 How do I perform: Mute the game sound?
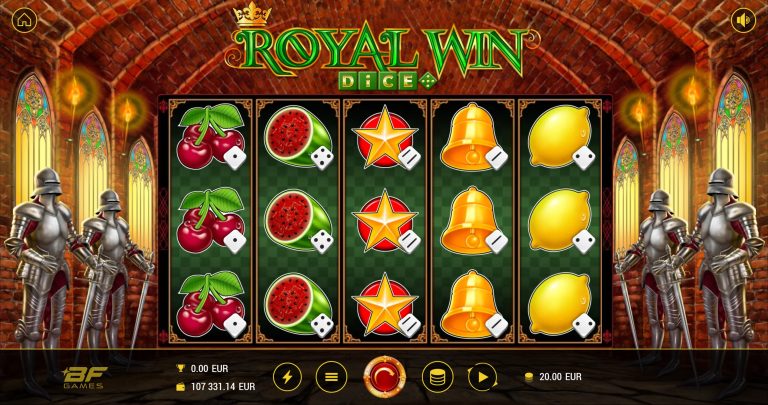click(743, 21)
